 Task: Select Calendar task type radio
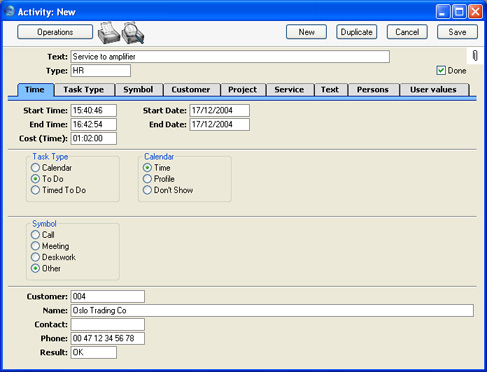pos(35,168)
